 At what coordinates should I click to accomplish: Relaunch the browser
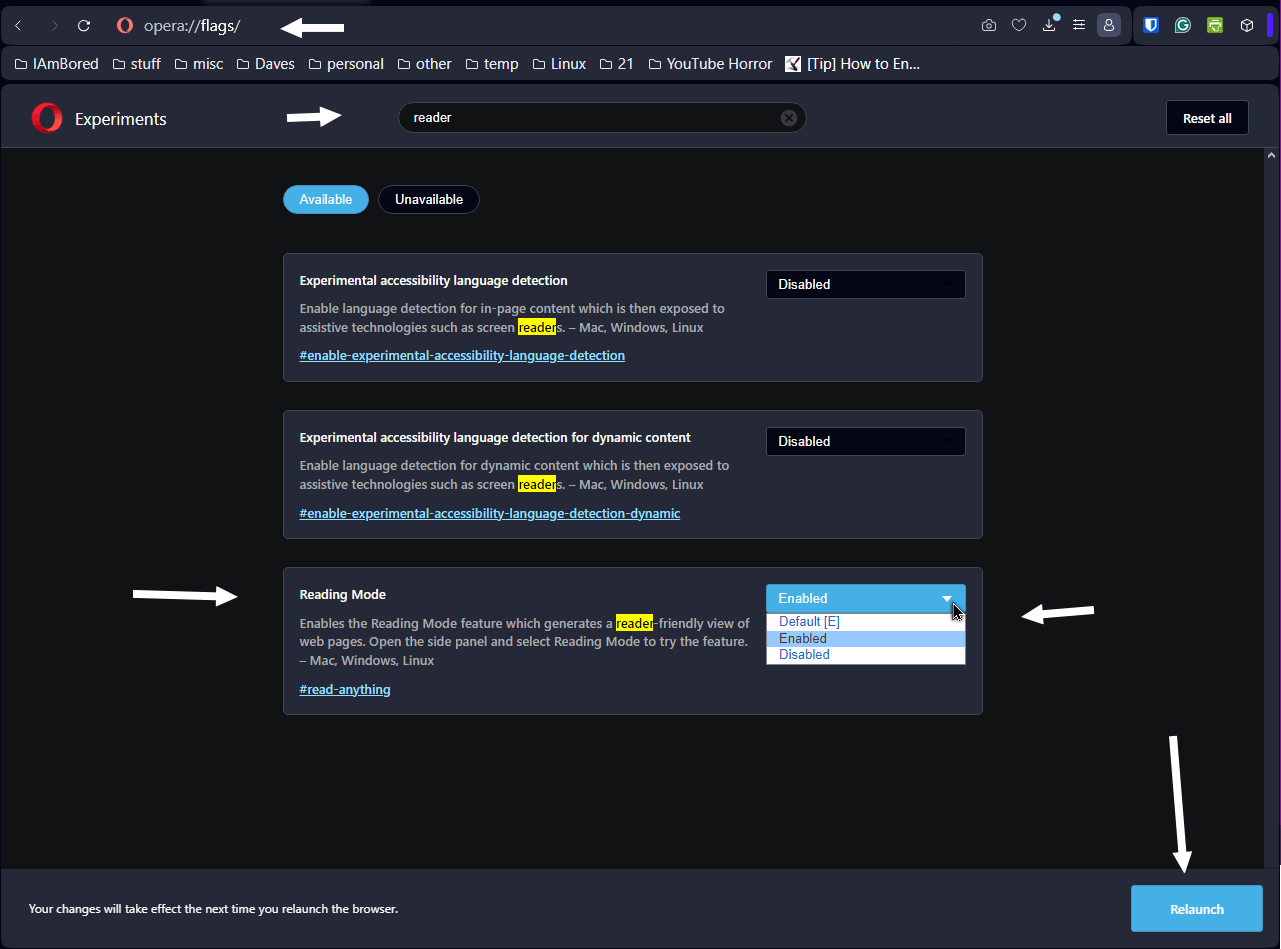click(1197, 909)
